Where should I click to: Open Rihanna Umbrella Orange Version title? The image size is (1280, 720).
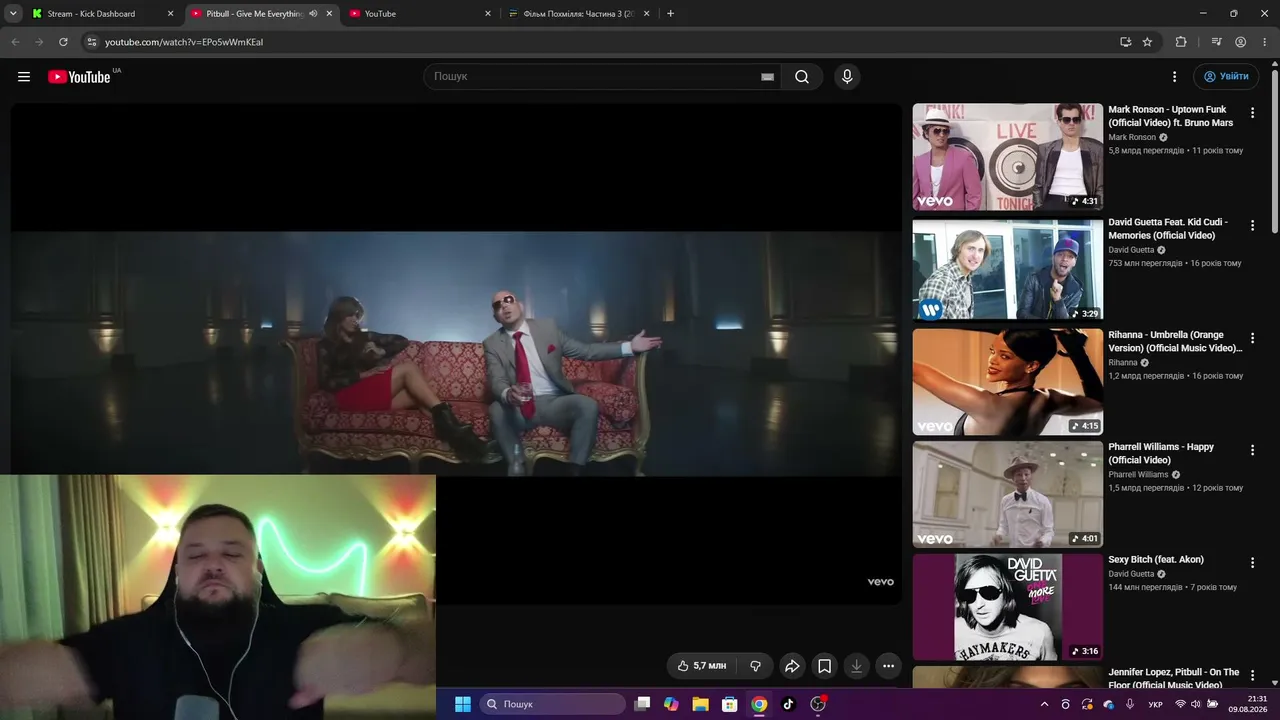(1175, 341)
